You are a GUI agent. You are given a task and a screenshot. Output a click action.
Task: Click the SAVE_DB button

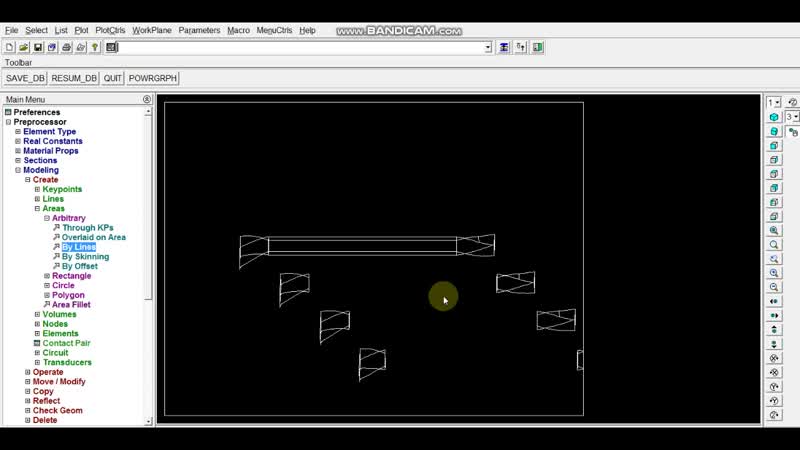25,78
